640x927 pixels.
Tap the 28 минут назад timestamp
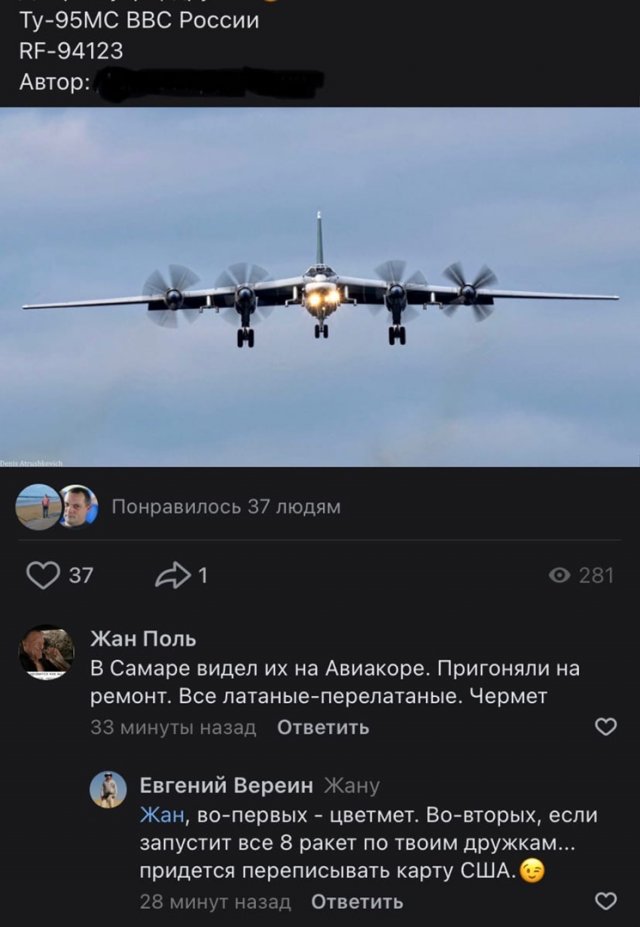(215, 902)
